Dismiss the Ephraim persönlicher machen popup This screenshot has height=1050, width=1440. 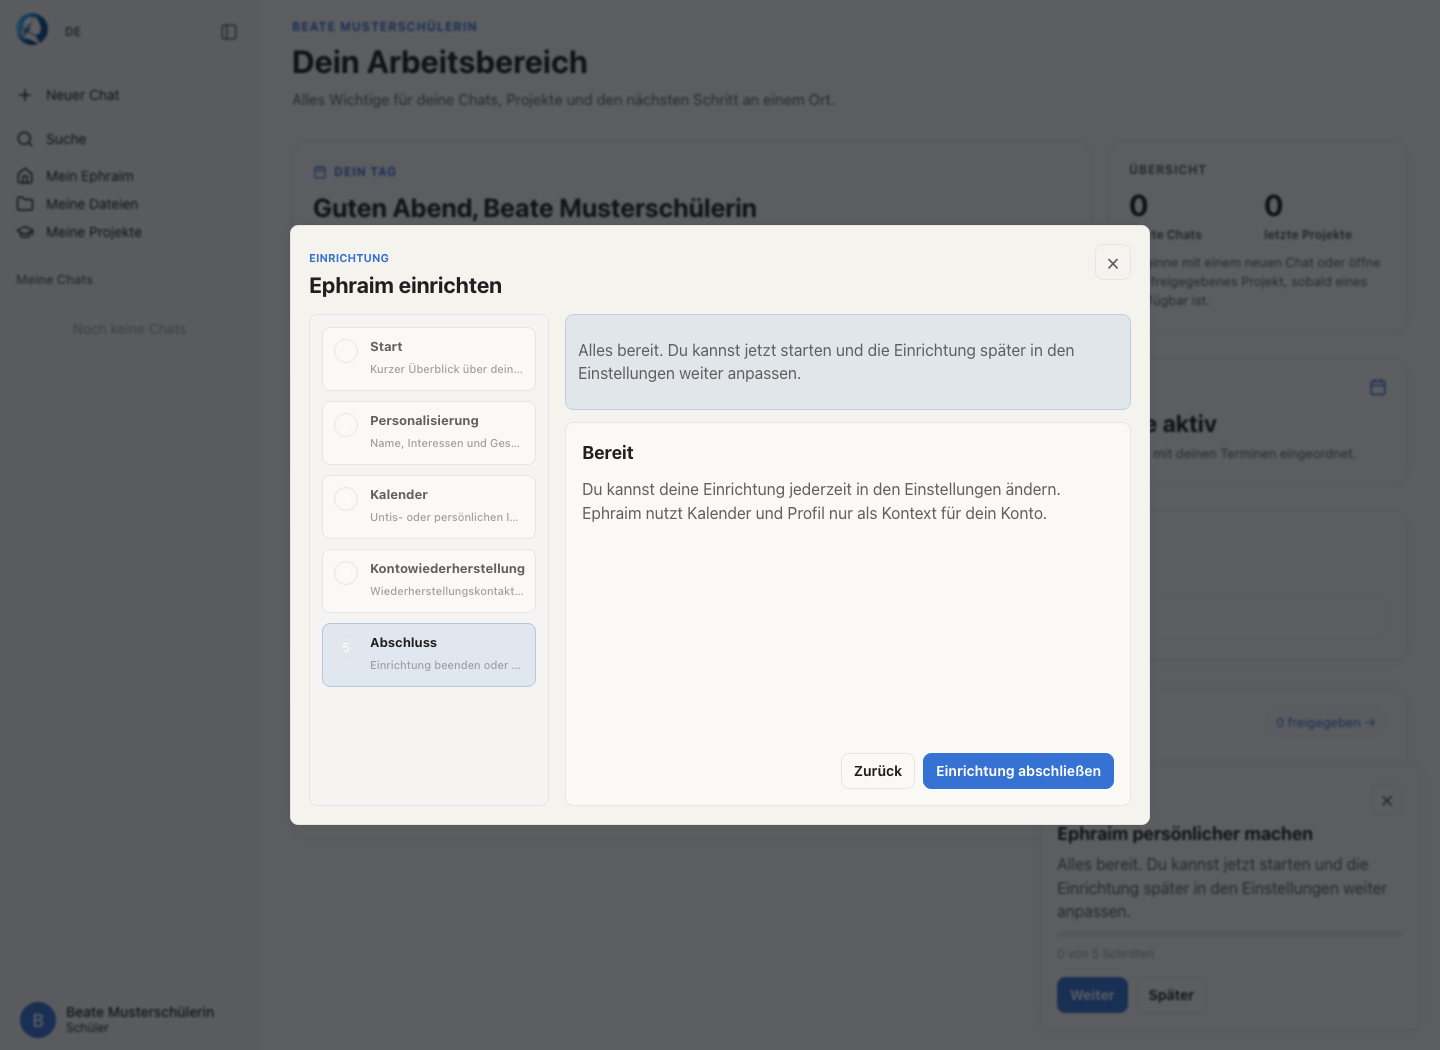click(1386, 801)
